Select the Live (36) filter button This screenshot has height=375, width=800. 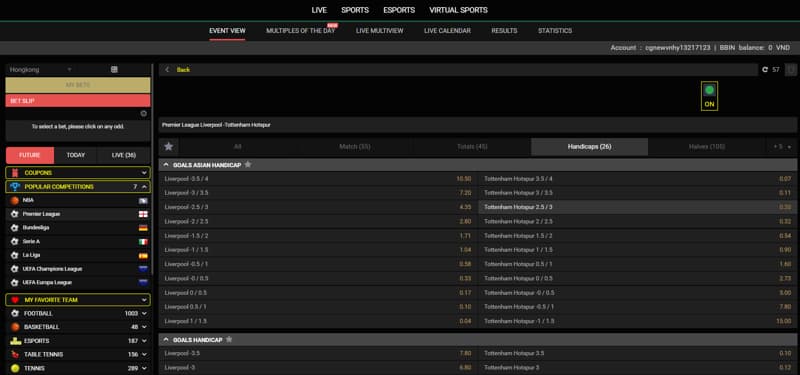tap(124, 155)
